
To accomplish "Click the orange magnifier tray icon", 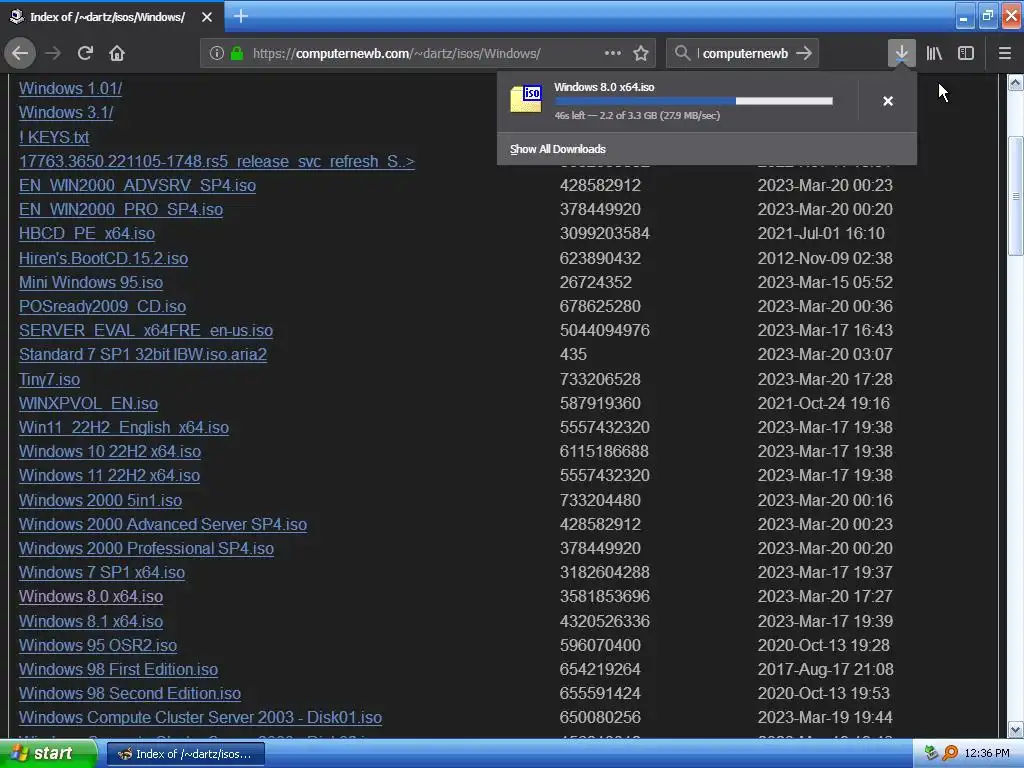I will [x=950, y=754].
